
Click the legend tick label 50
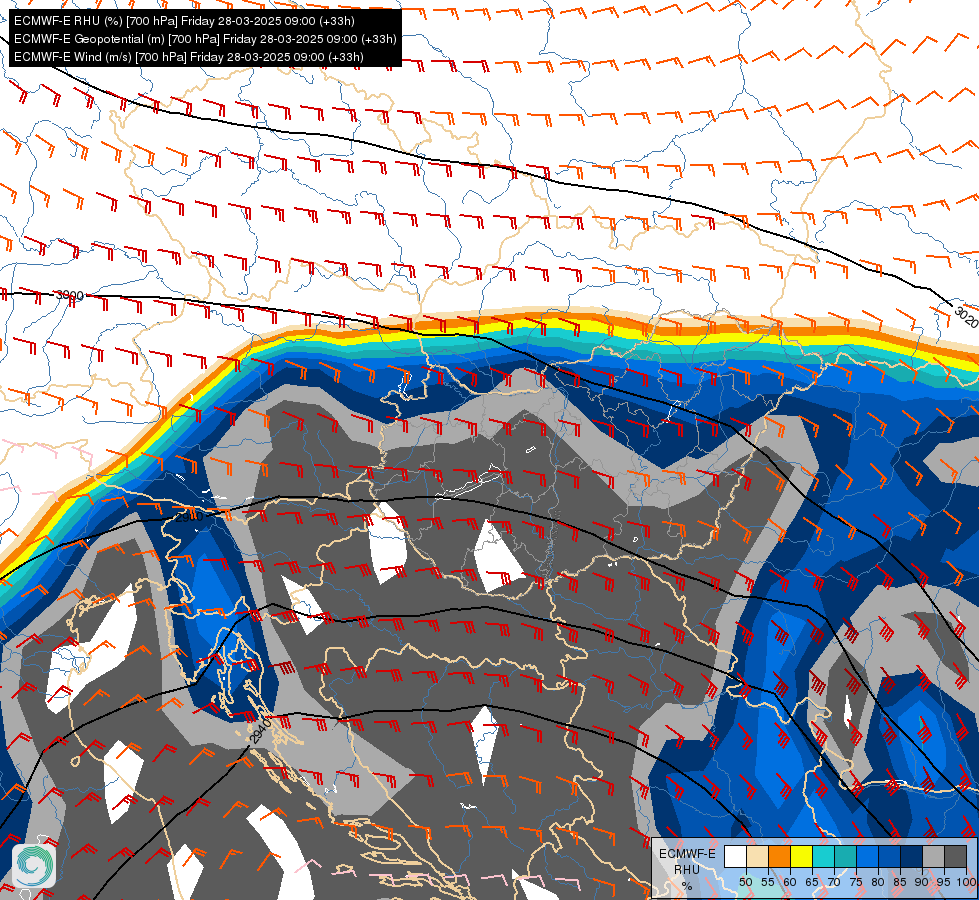[x=745, y=882]
